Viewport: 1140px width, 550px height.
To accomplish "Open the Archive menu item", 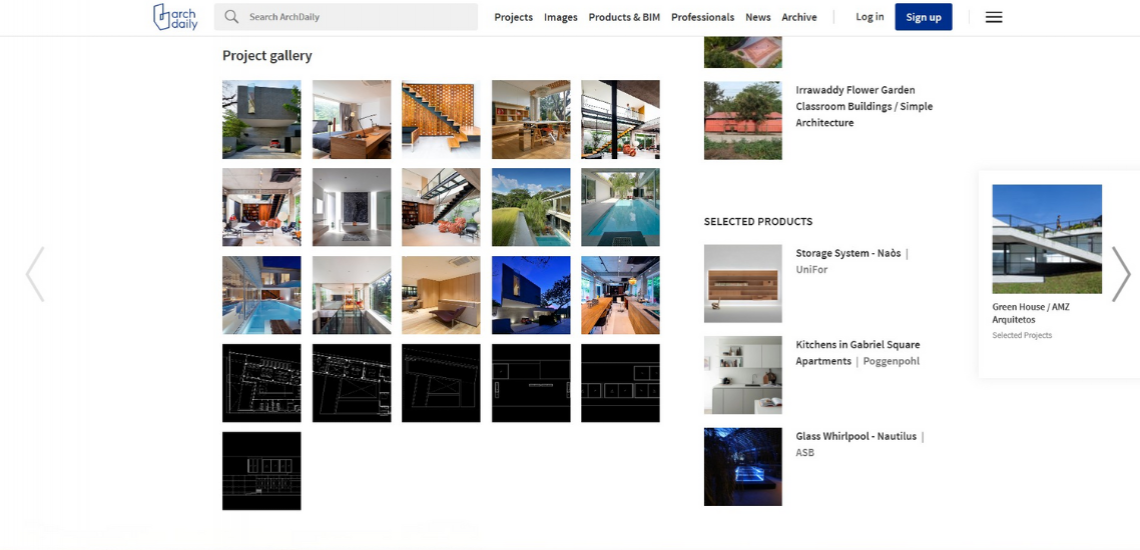I will pos(799,17).
